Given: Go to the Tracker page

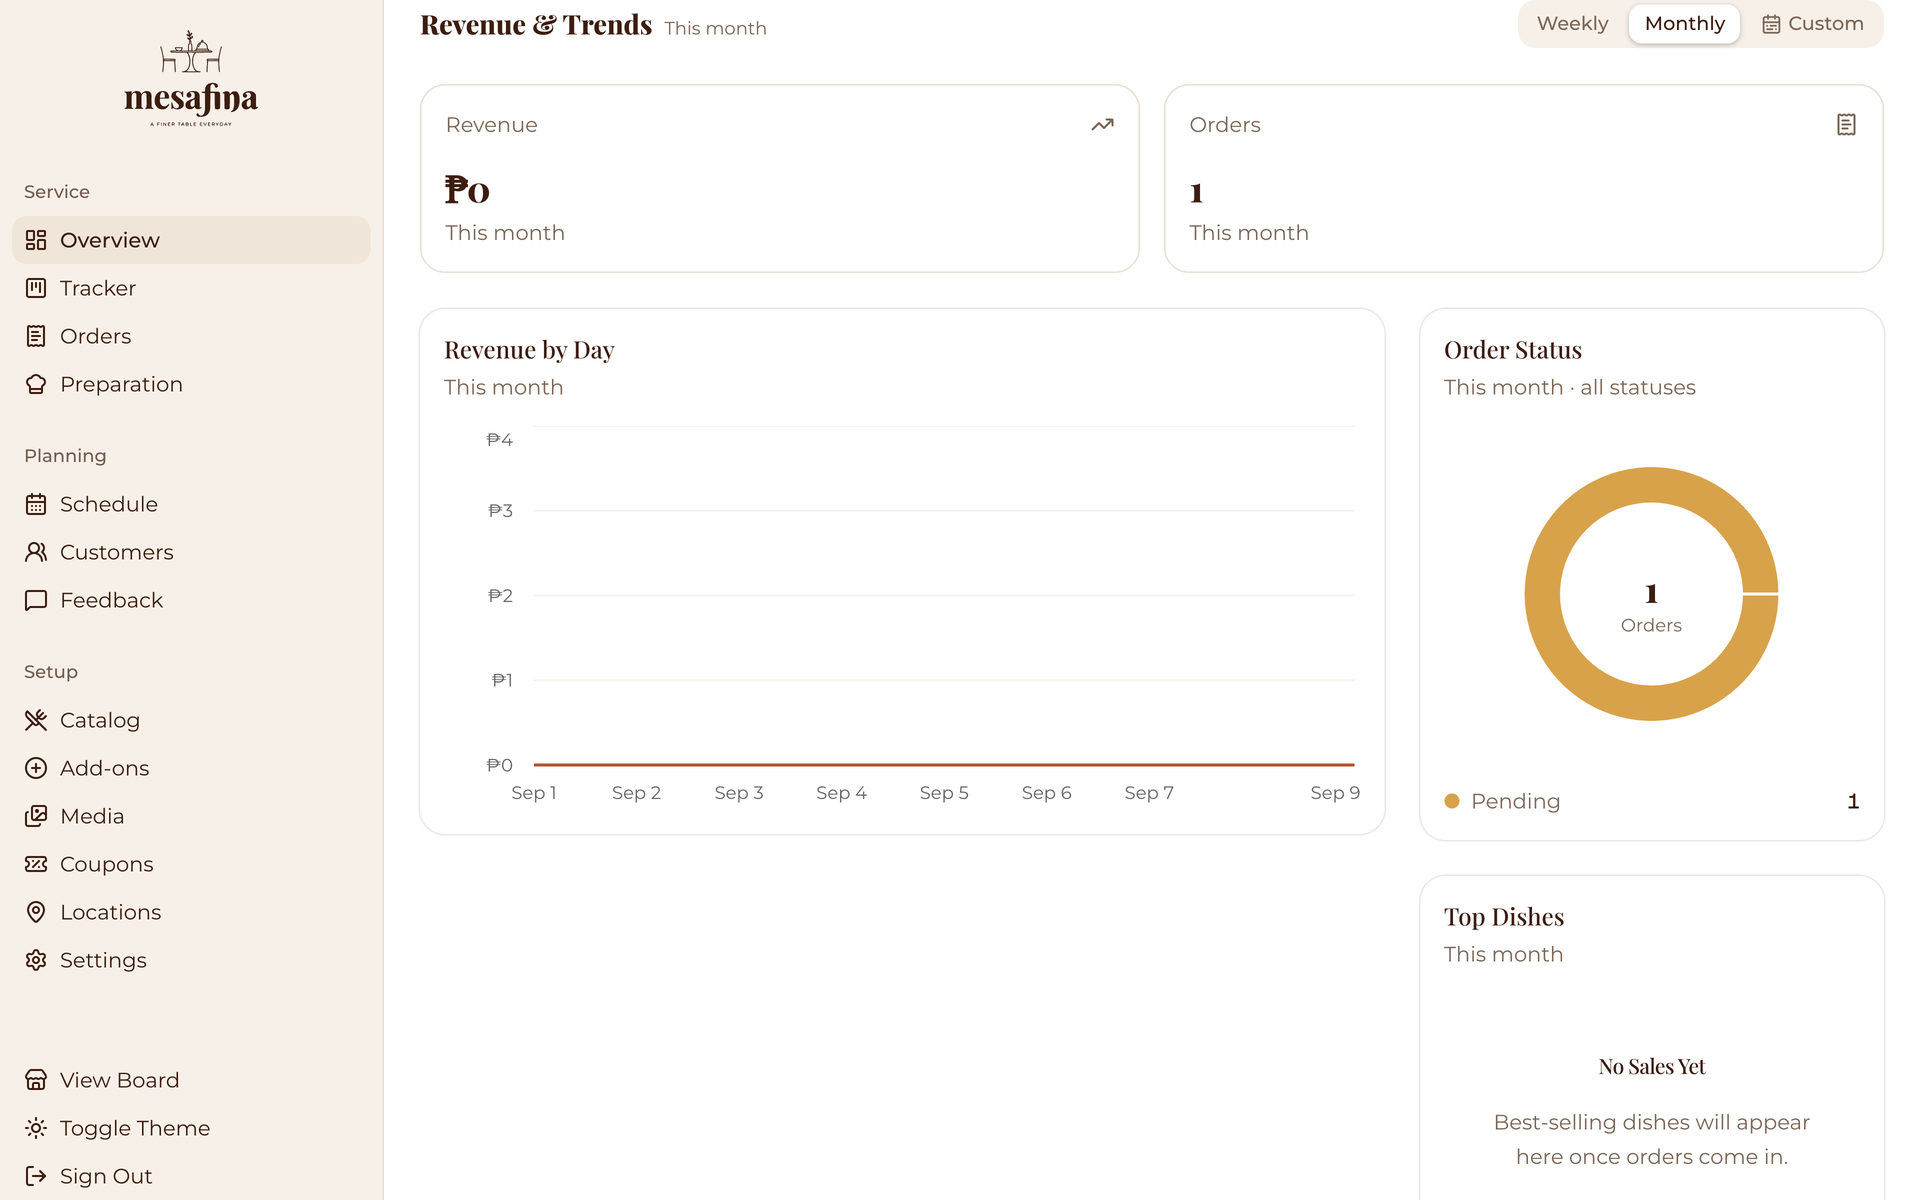Looking at the screenshot, I should 191,288.
